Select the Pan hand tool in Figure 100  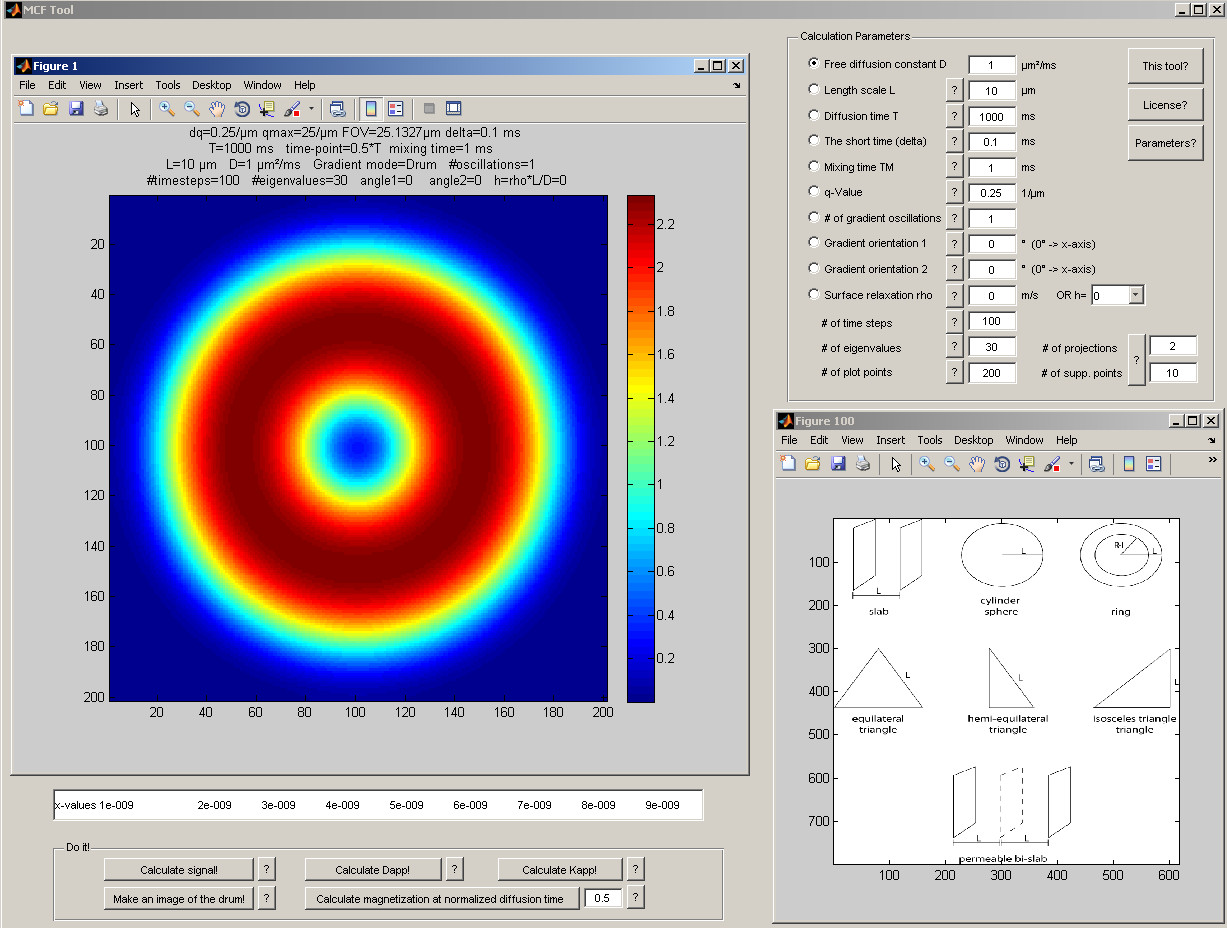click(977, 463)
